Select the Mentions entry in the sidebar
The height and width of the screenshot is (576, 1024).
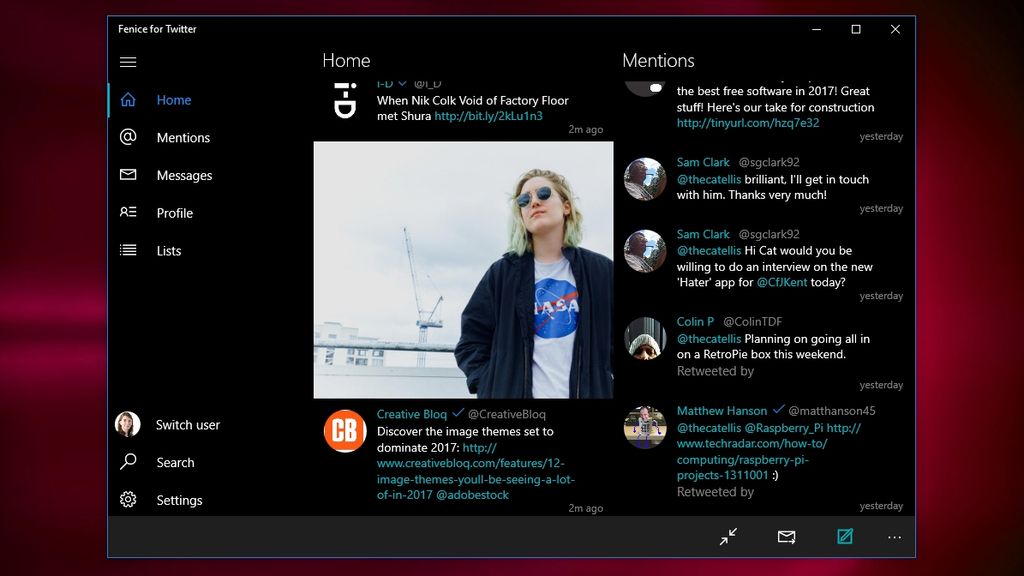click(x=183, y=138)
